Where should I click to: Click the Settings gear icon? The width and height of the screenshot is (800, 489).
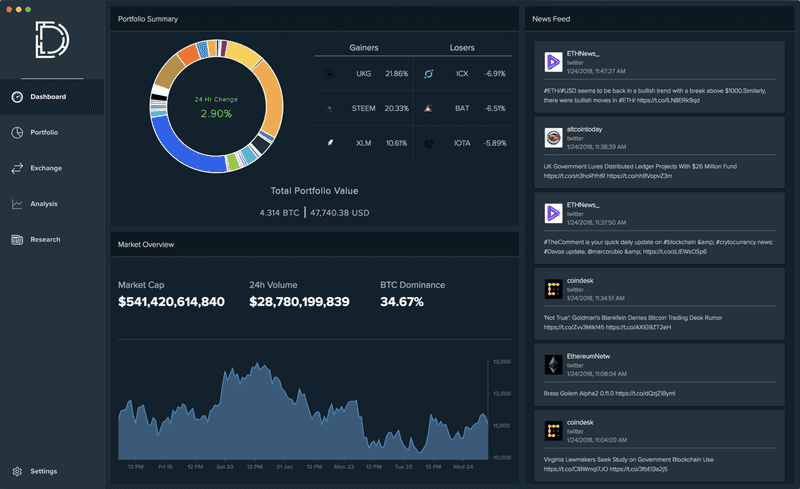tap(17, 471)
